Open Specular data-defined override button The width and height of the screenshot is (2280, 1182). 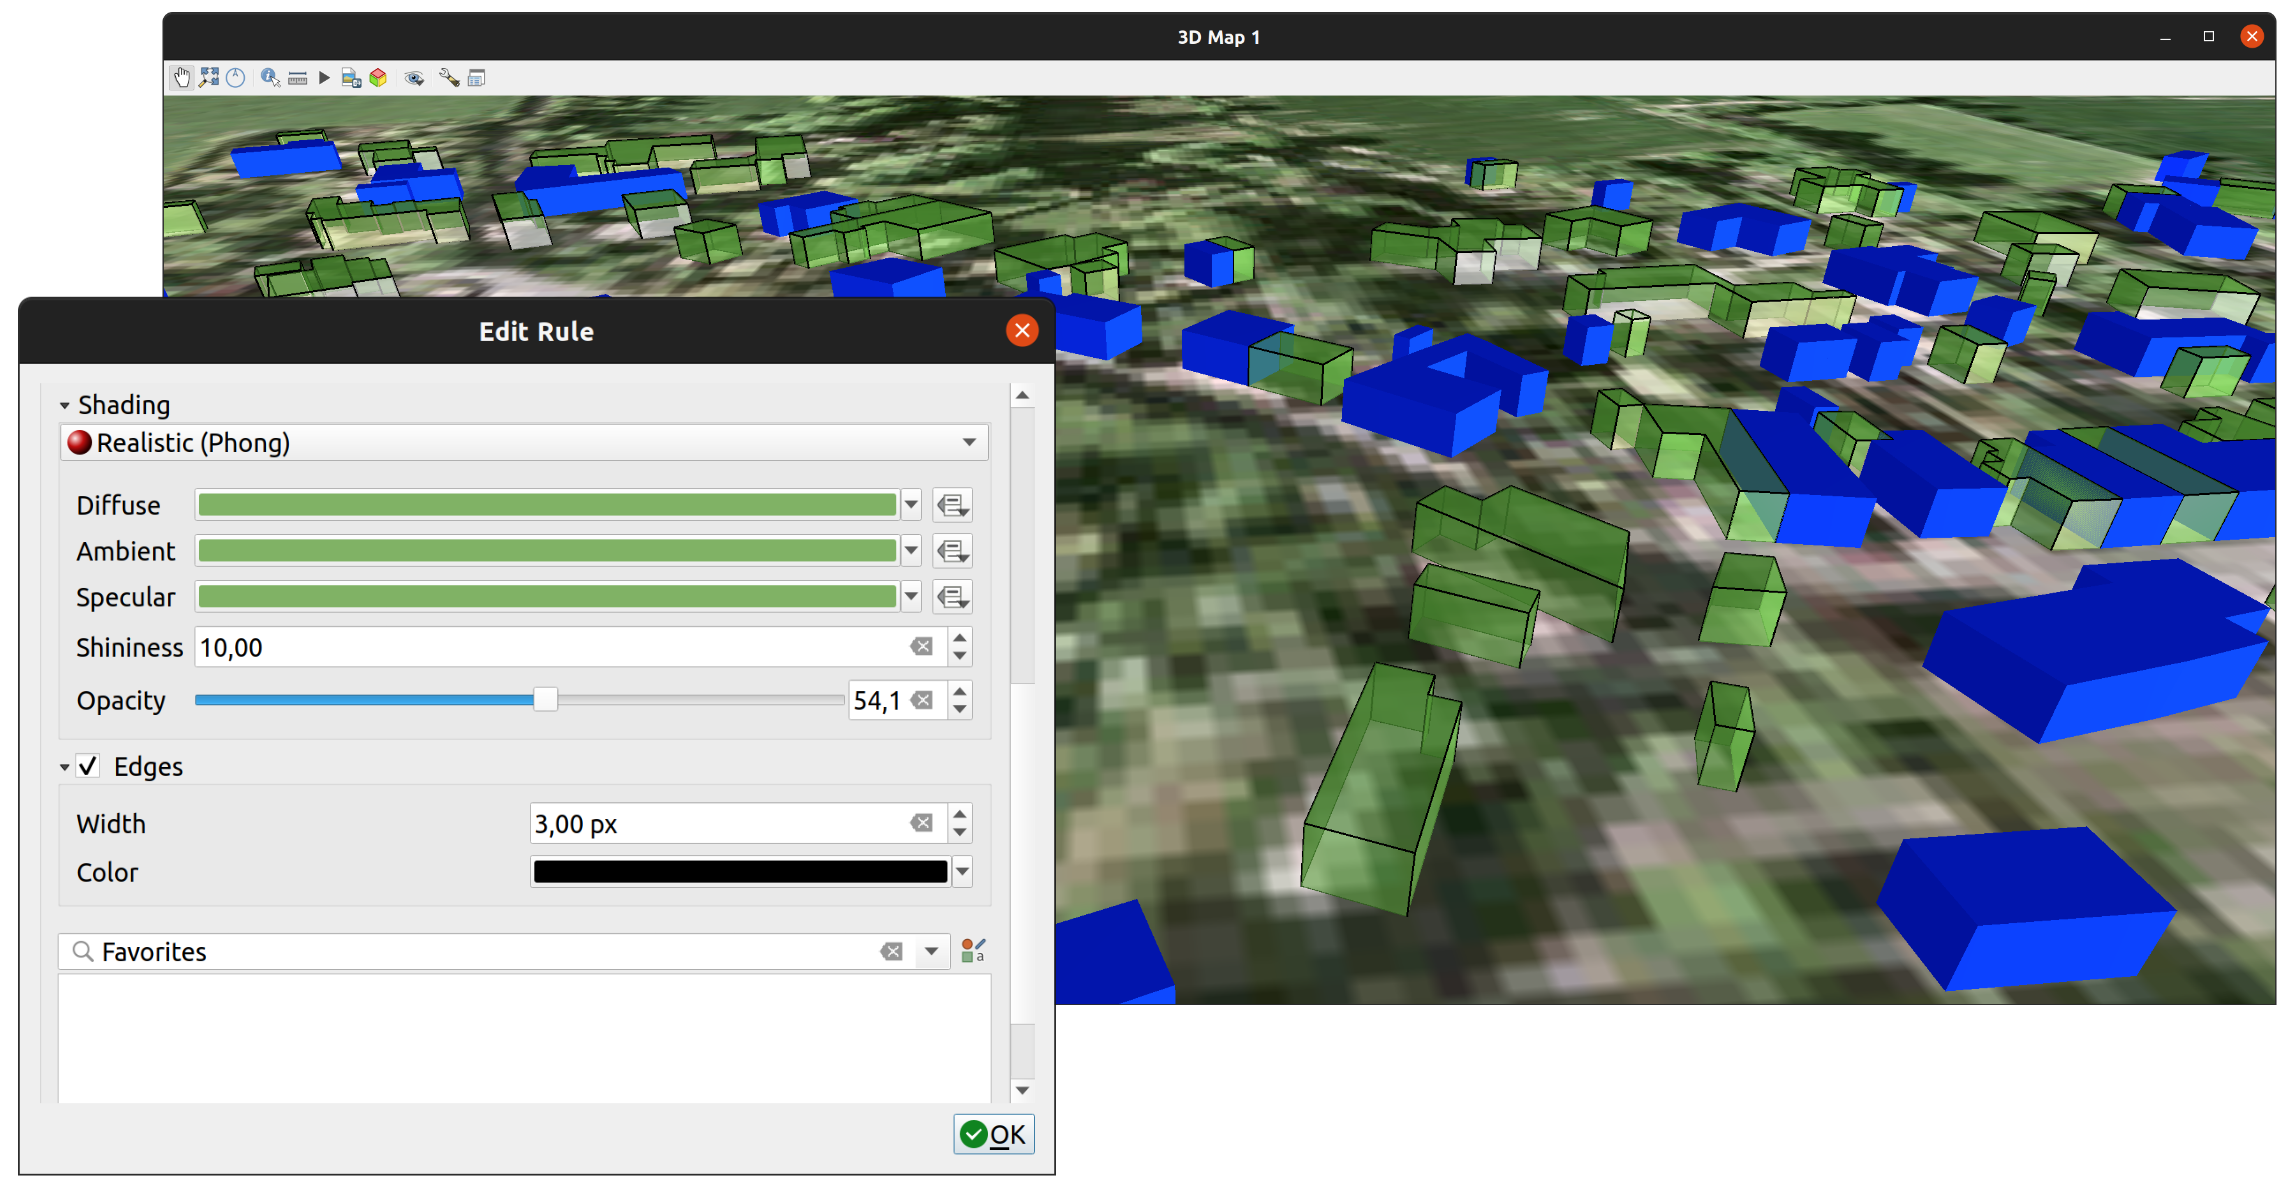[x=952, y=597]
